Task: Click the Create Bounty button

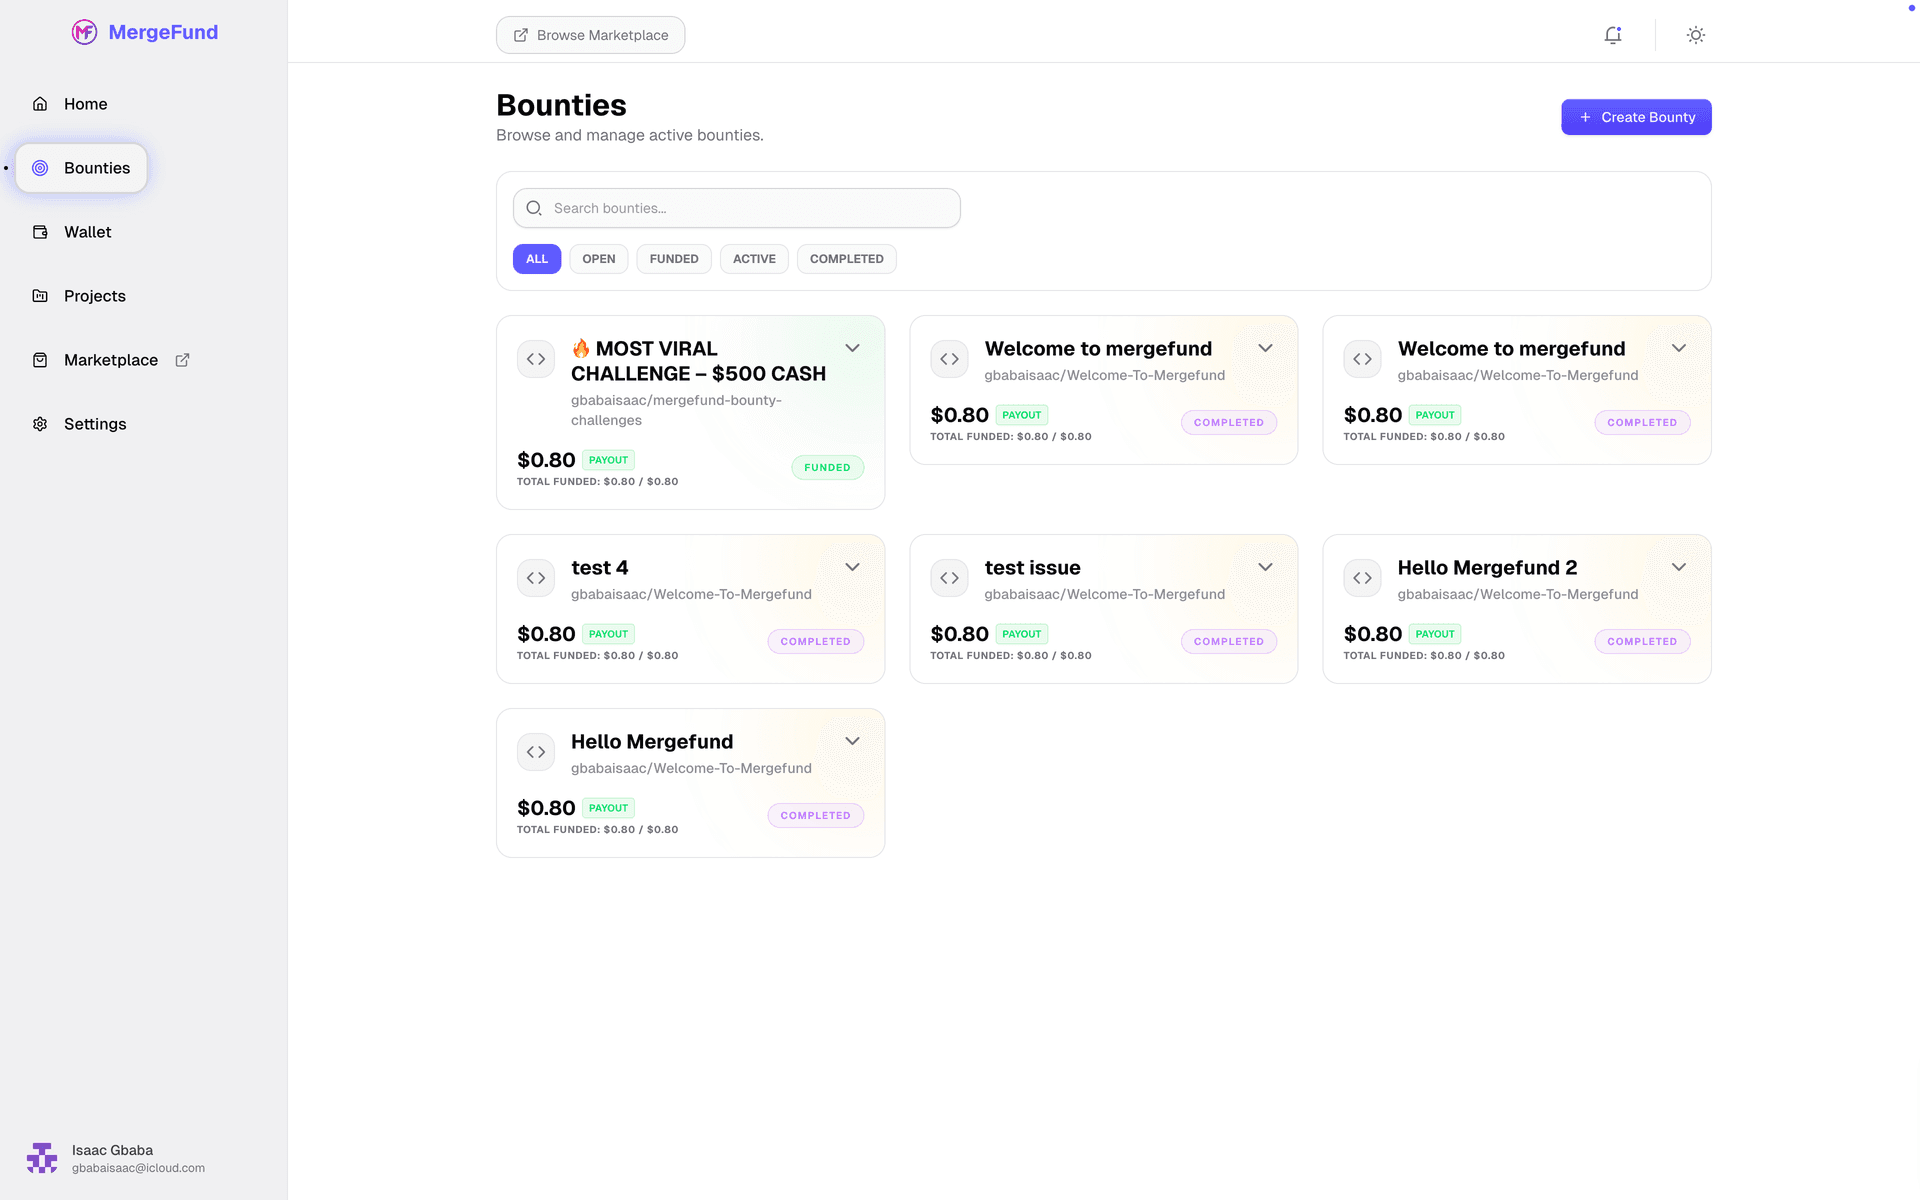Action: pyautogui.click(x=1636, y=117)
